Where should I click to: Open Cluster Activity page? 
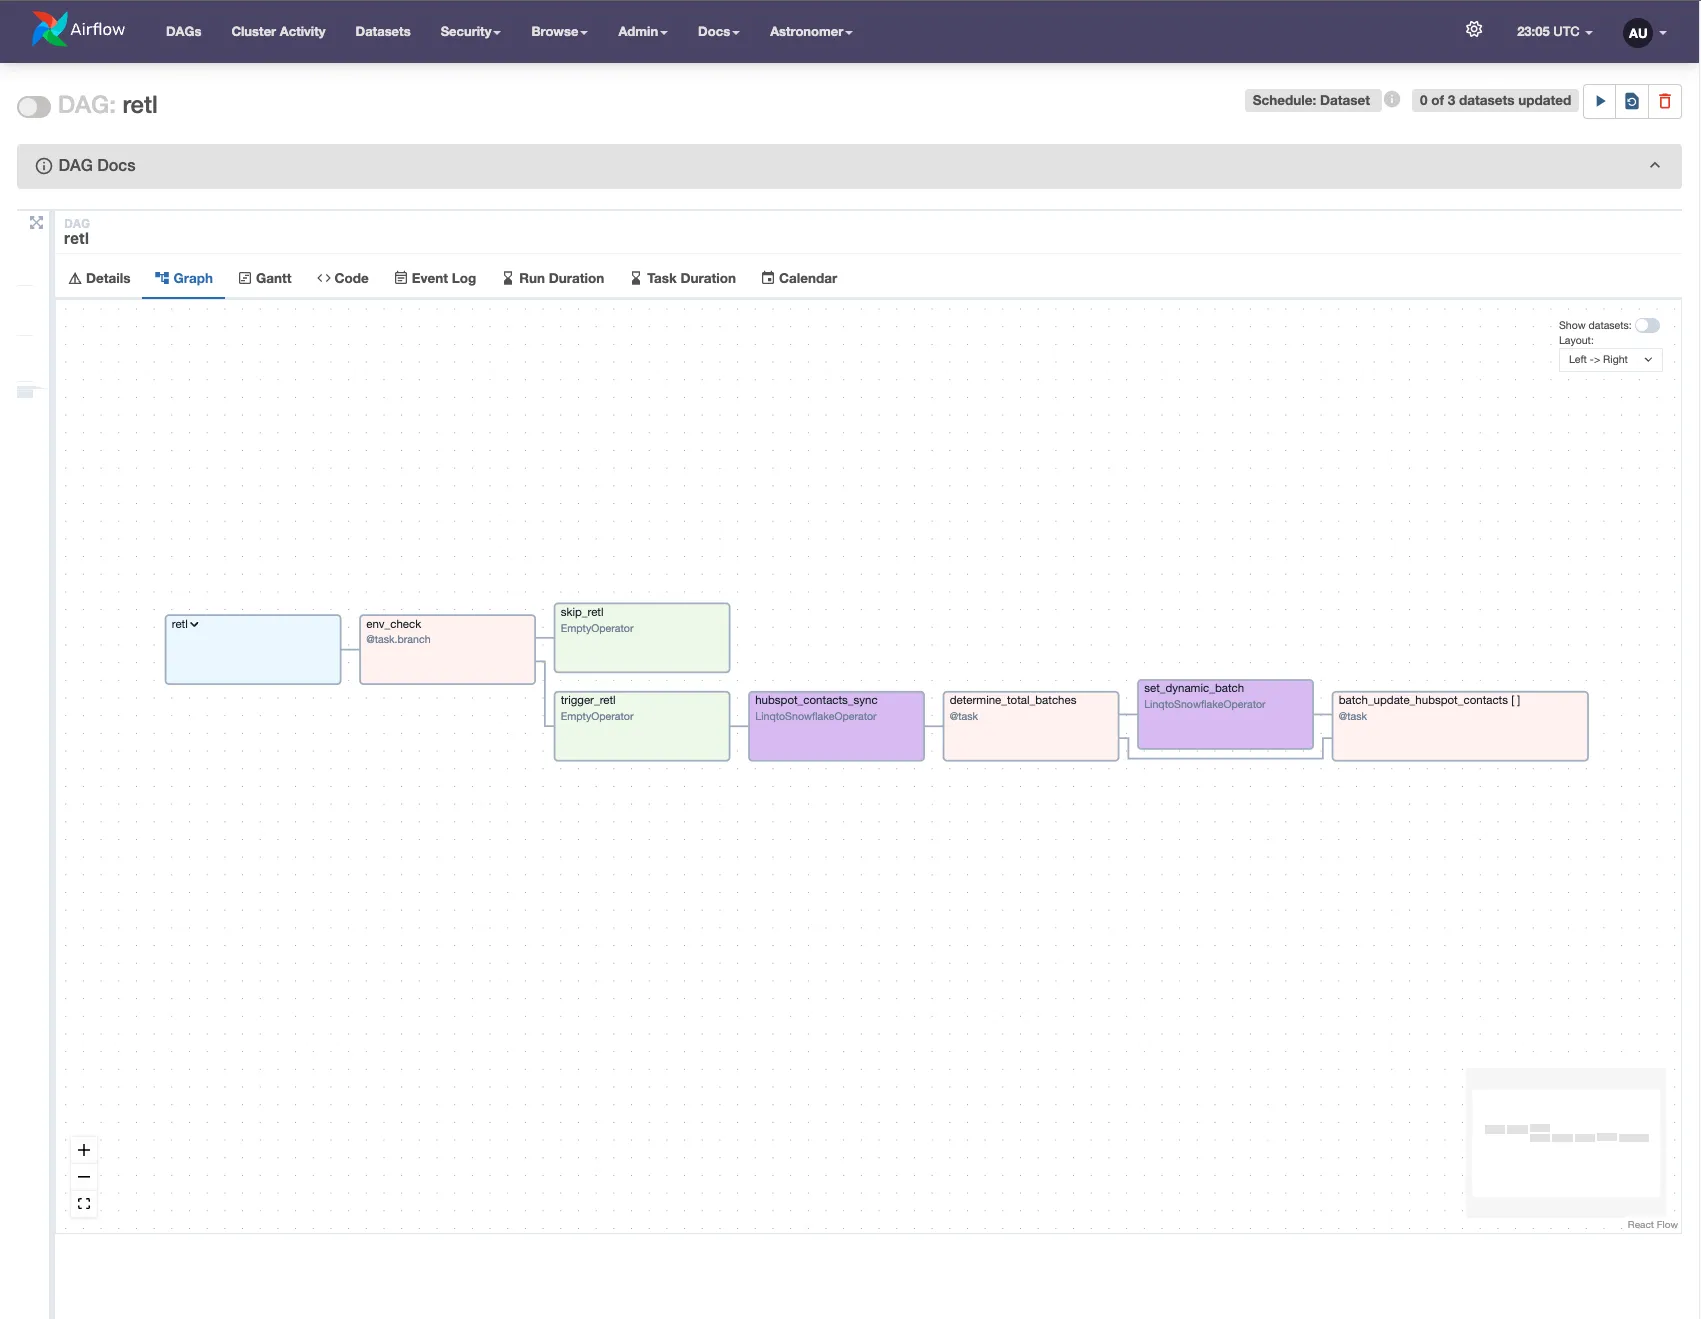tap(278, 32)
